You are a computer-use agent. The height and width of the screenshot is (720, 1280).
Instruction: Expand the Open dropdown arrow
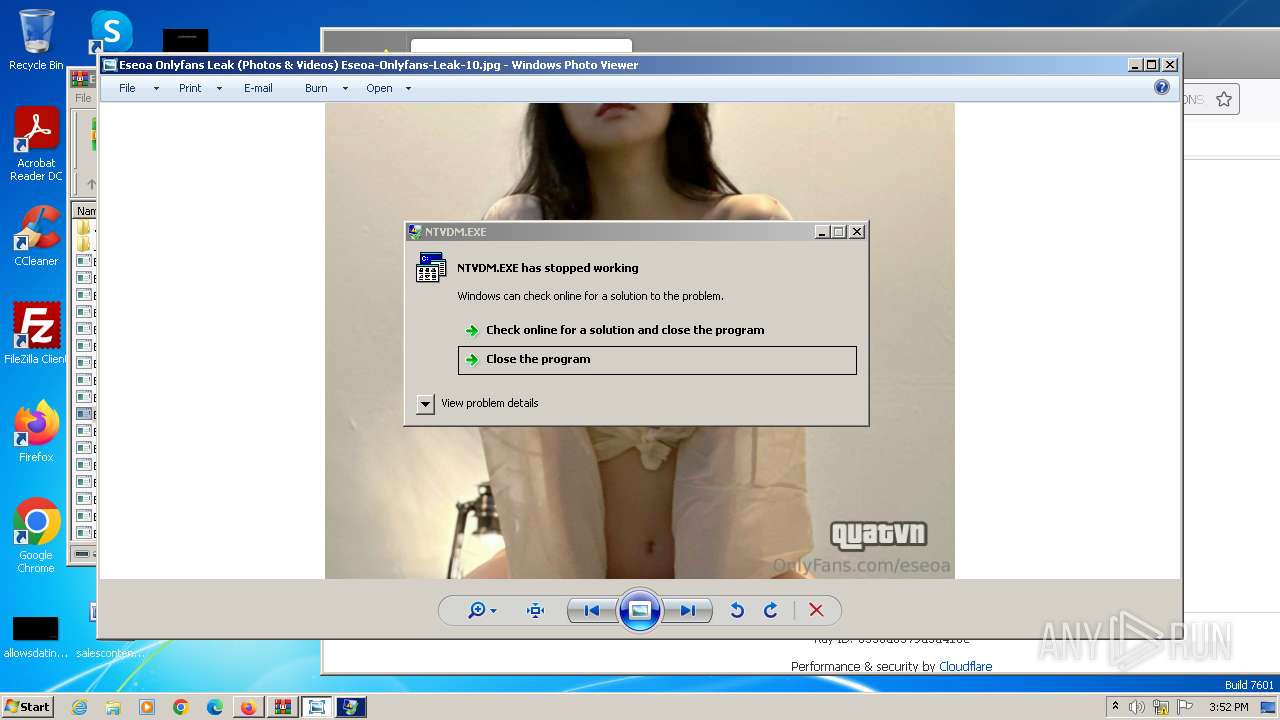408,88
